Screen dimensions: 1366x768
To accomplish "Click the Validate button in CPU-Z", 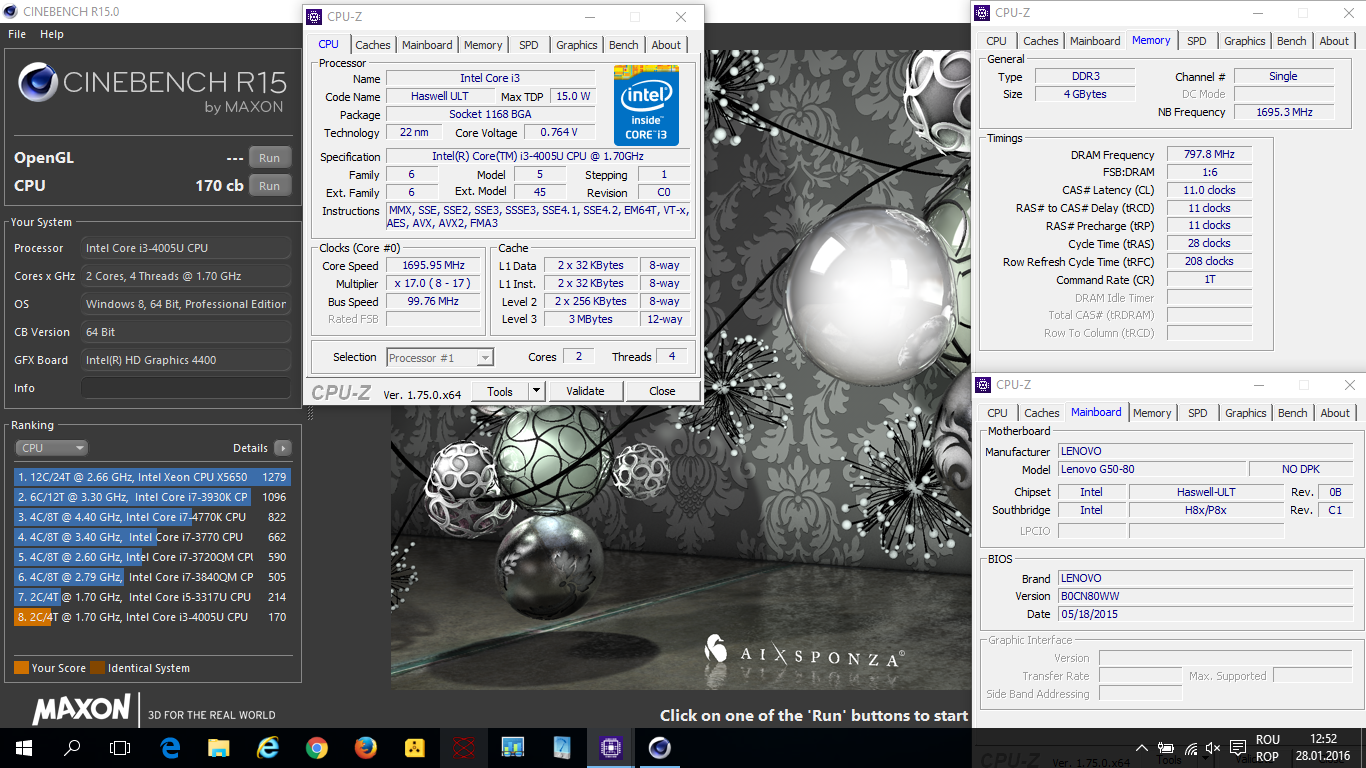I will [585, 391].
